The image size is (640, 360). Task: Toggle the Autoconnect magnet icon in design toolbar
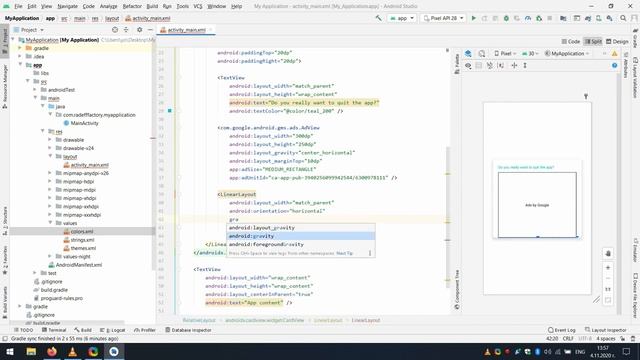pyautogui.click(x=489, y=65)
